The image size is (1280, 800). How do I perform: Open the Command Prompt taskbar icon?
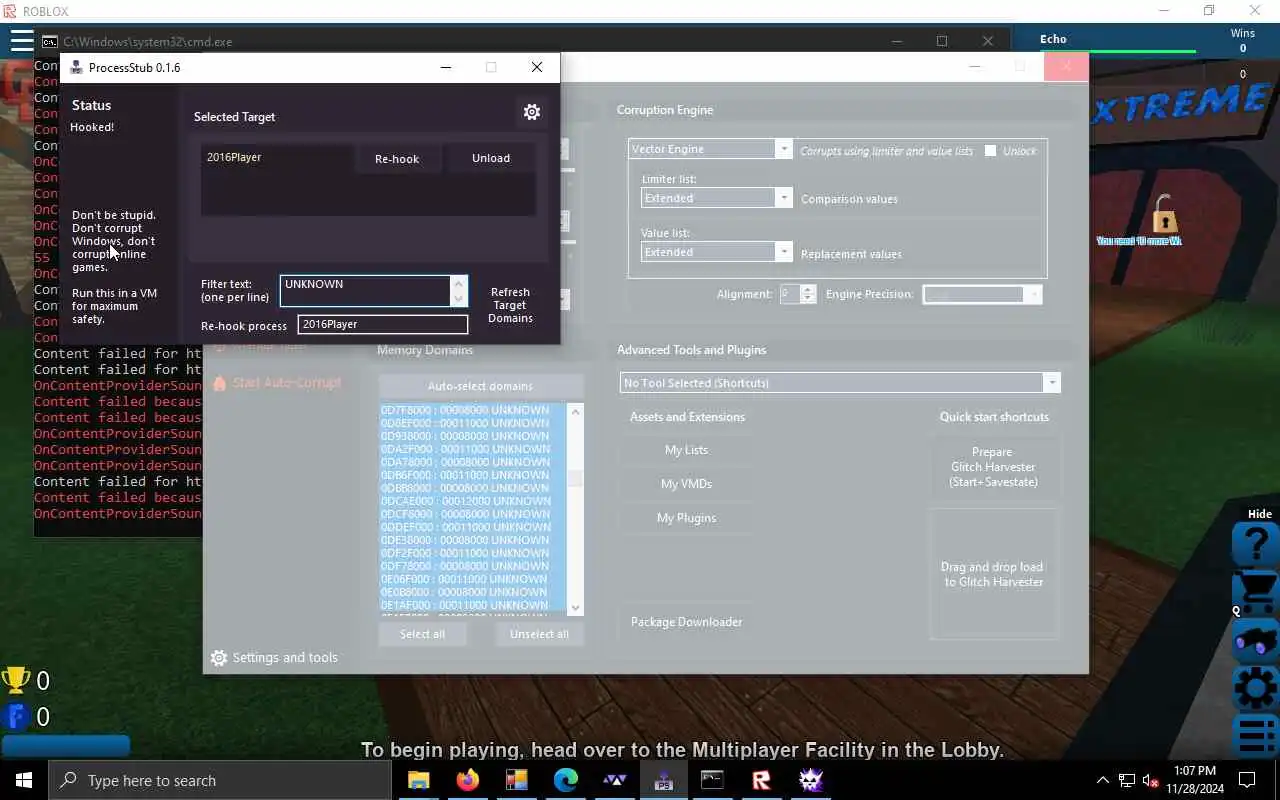712,780
